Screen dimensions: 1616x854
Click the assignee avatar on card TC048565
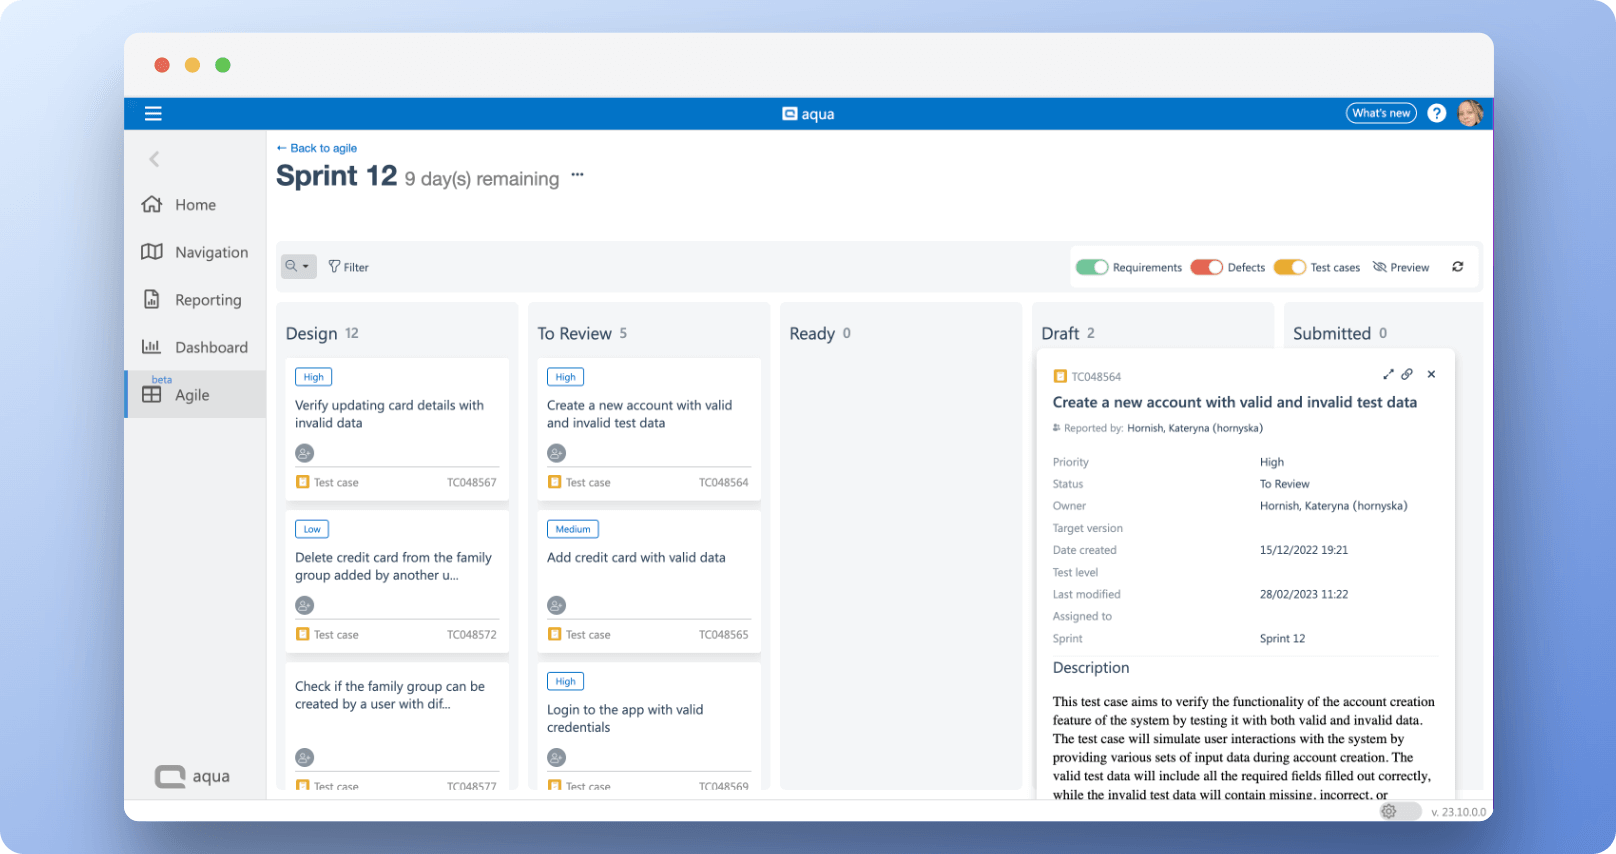557,605
